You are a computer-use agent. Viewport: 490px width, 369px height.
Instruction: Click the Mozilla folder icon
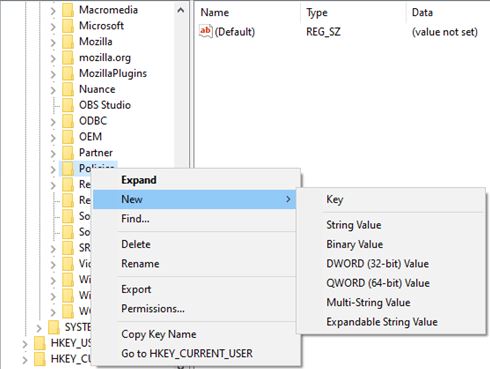(x=68, y=42)
